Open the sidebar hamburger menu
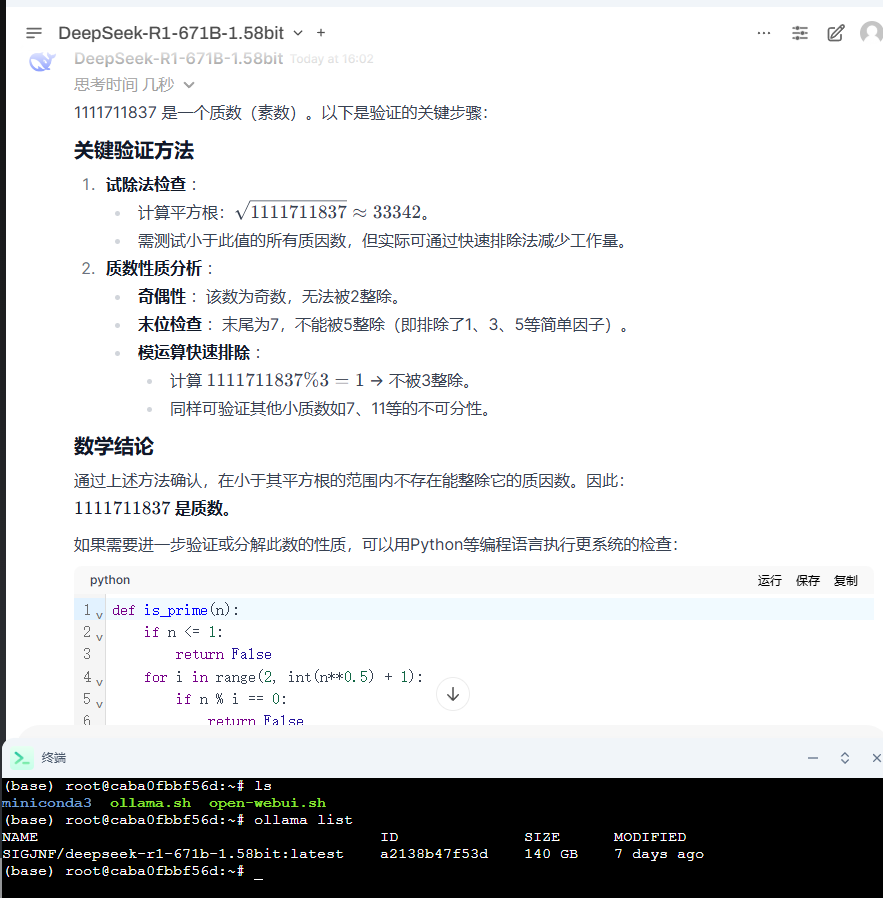Screen dimensions: 883x898 [x=34, y=33]
